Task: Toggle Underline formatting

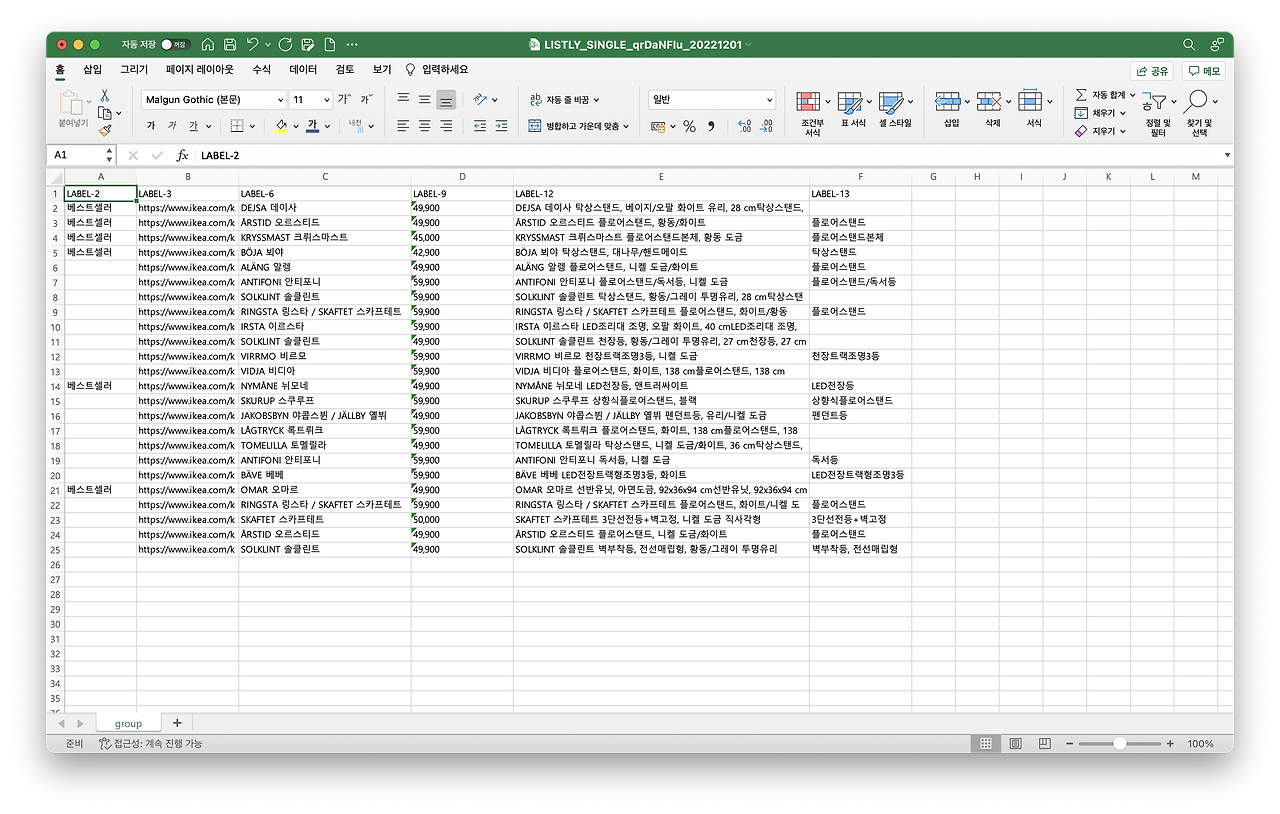Action: 193,126
